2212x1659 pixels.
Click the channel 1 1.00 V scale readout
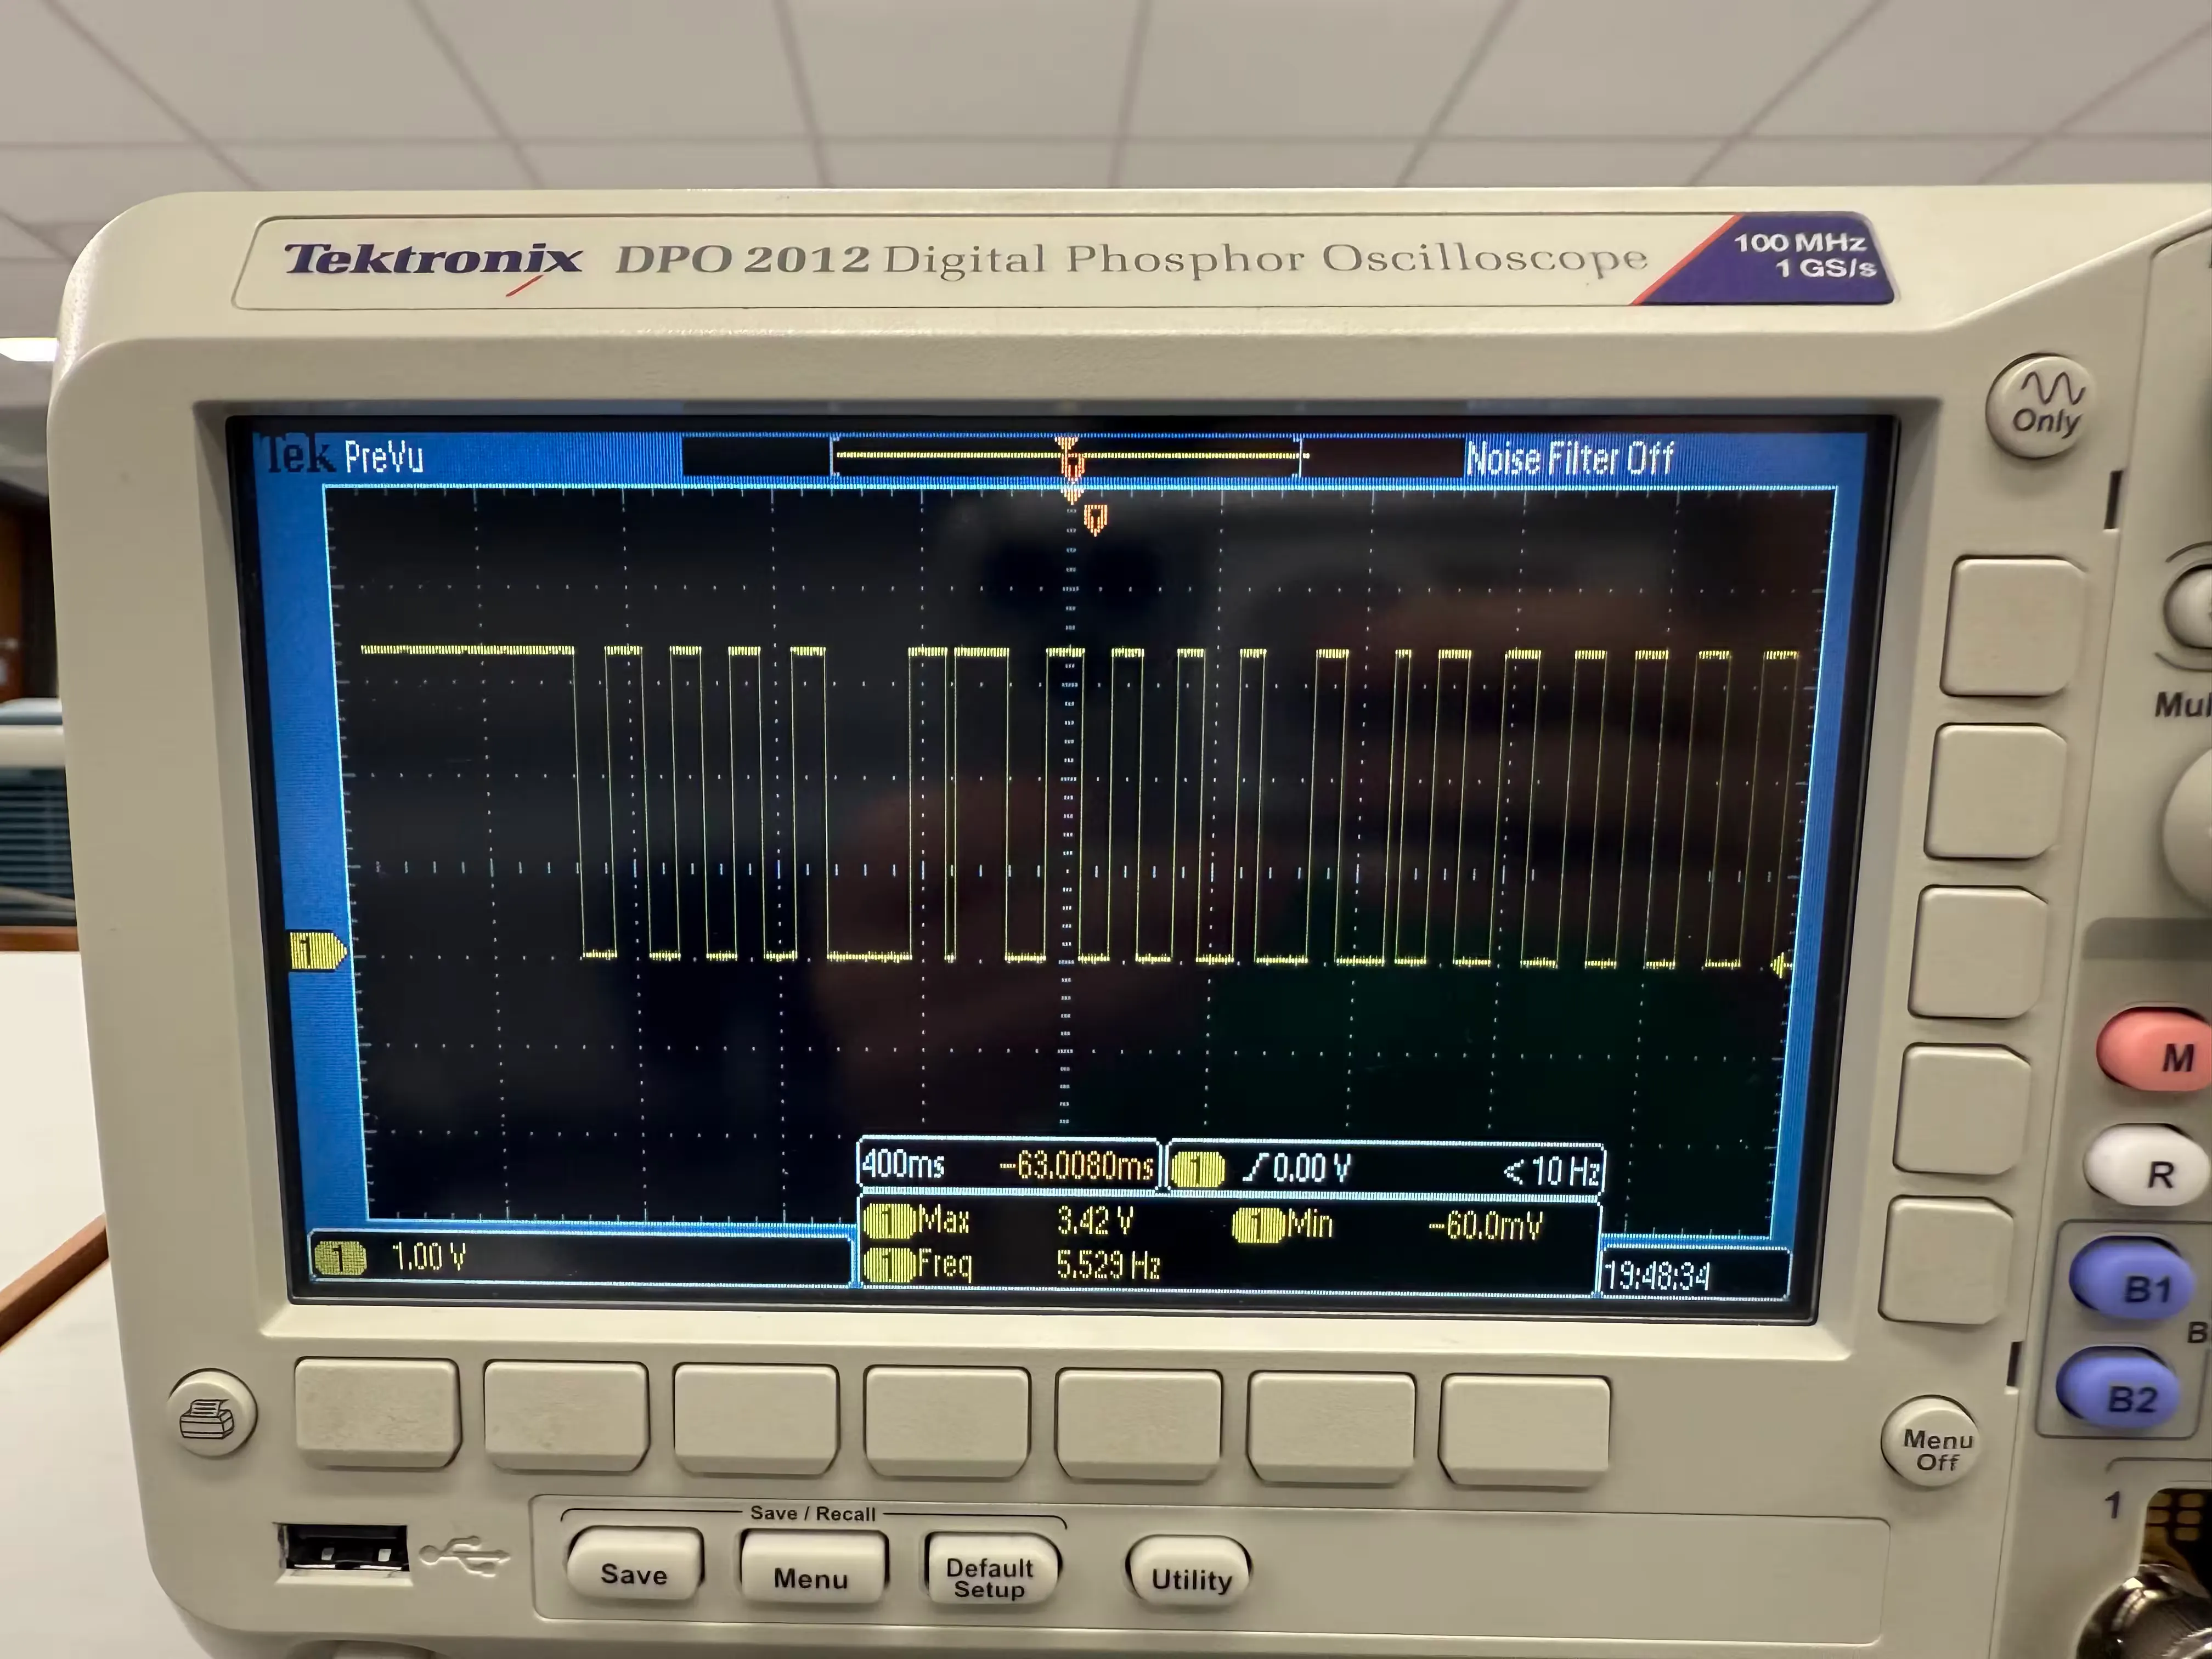pos(429,1256)
